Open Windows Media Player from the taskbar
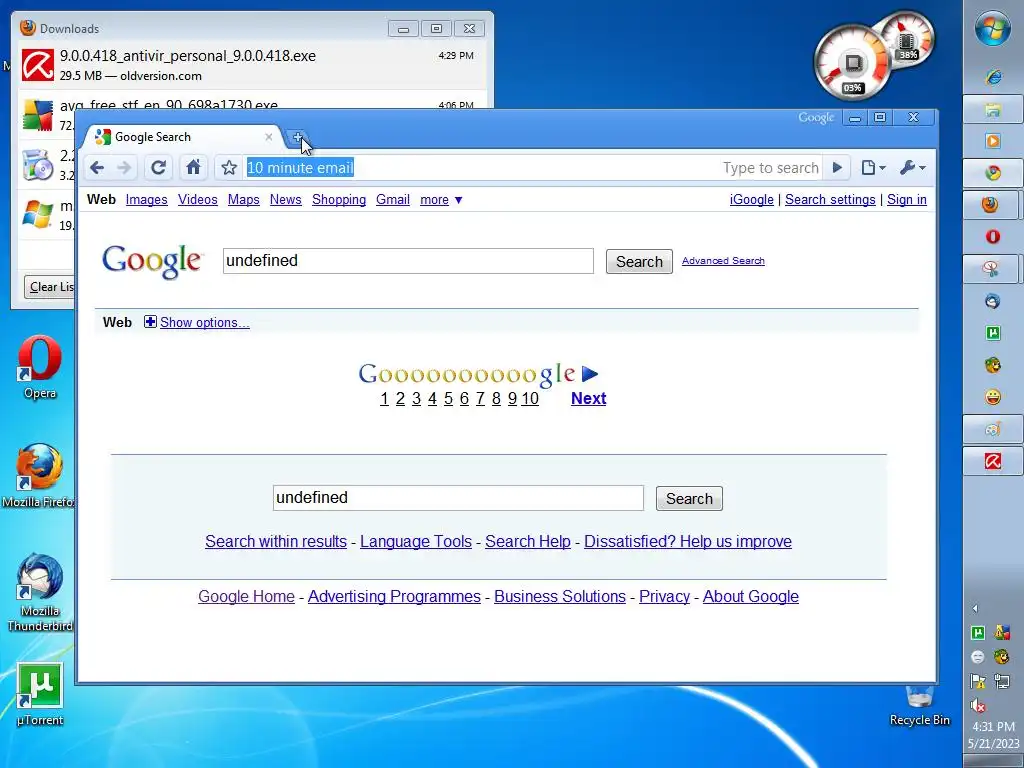1024x768 pixels. pos(993,141)
